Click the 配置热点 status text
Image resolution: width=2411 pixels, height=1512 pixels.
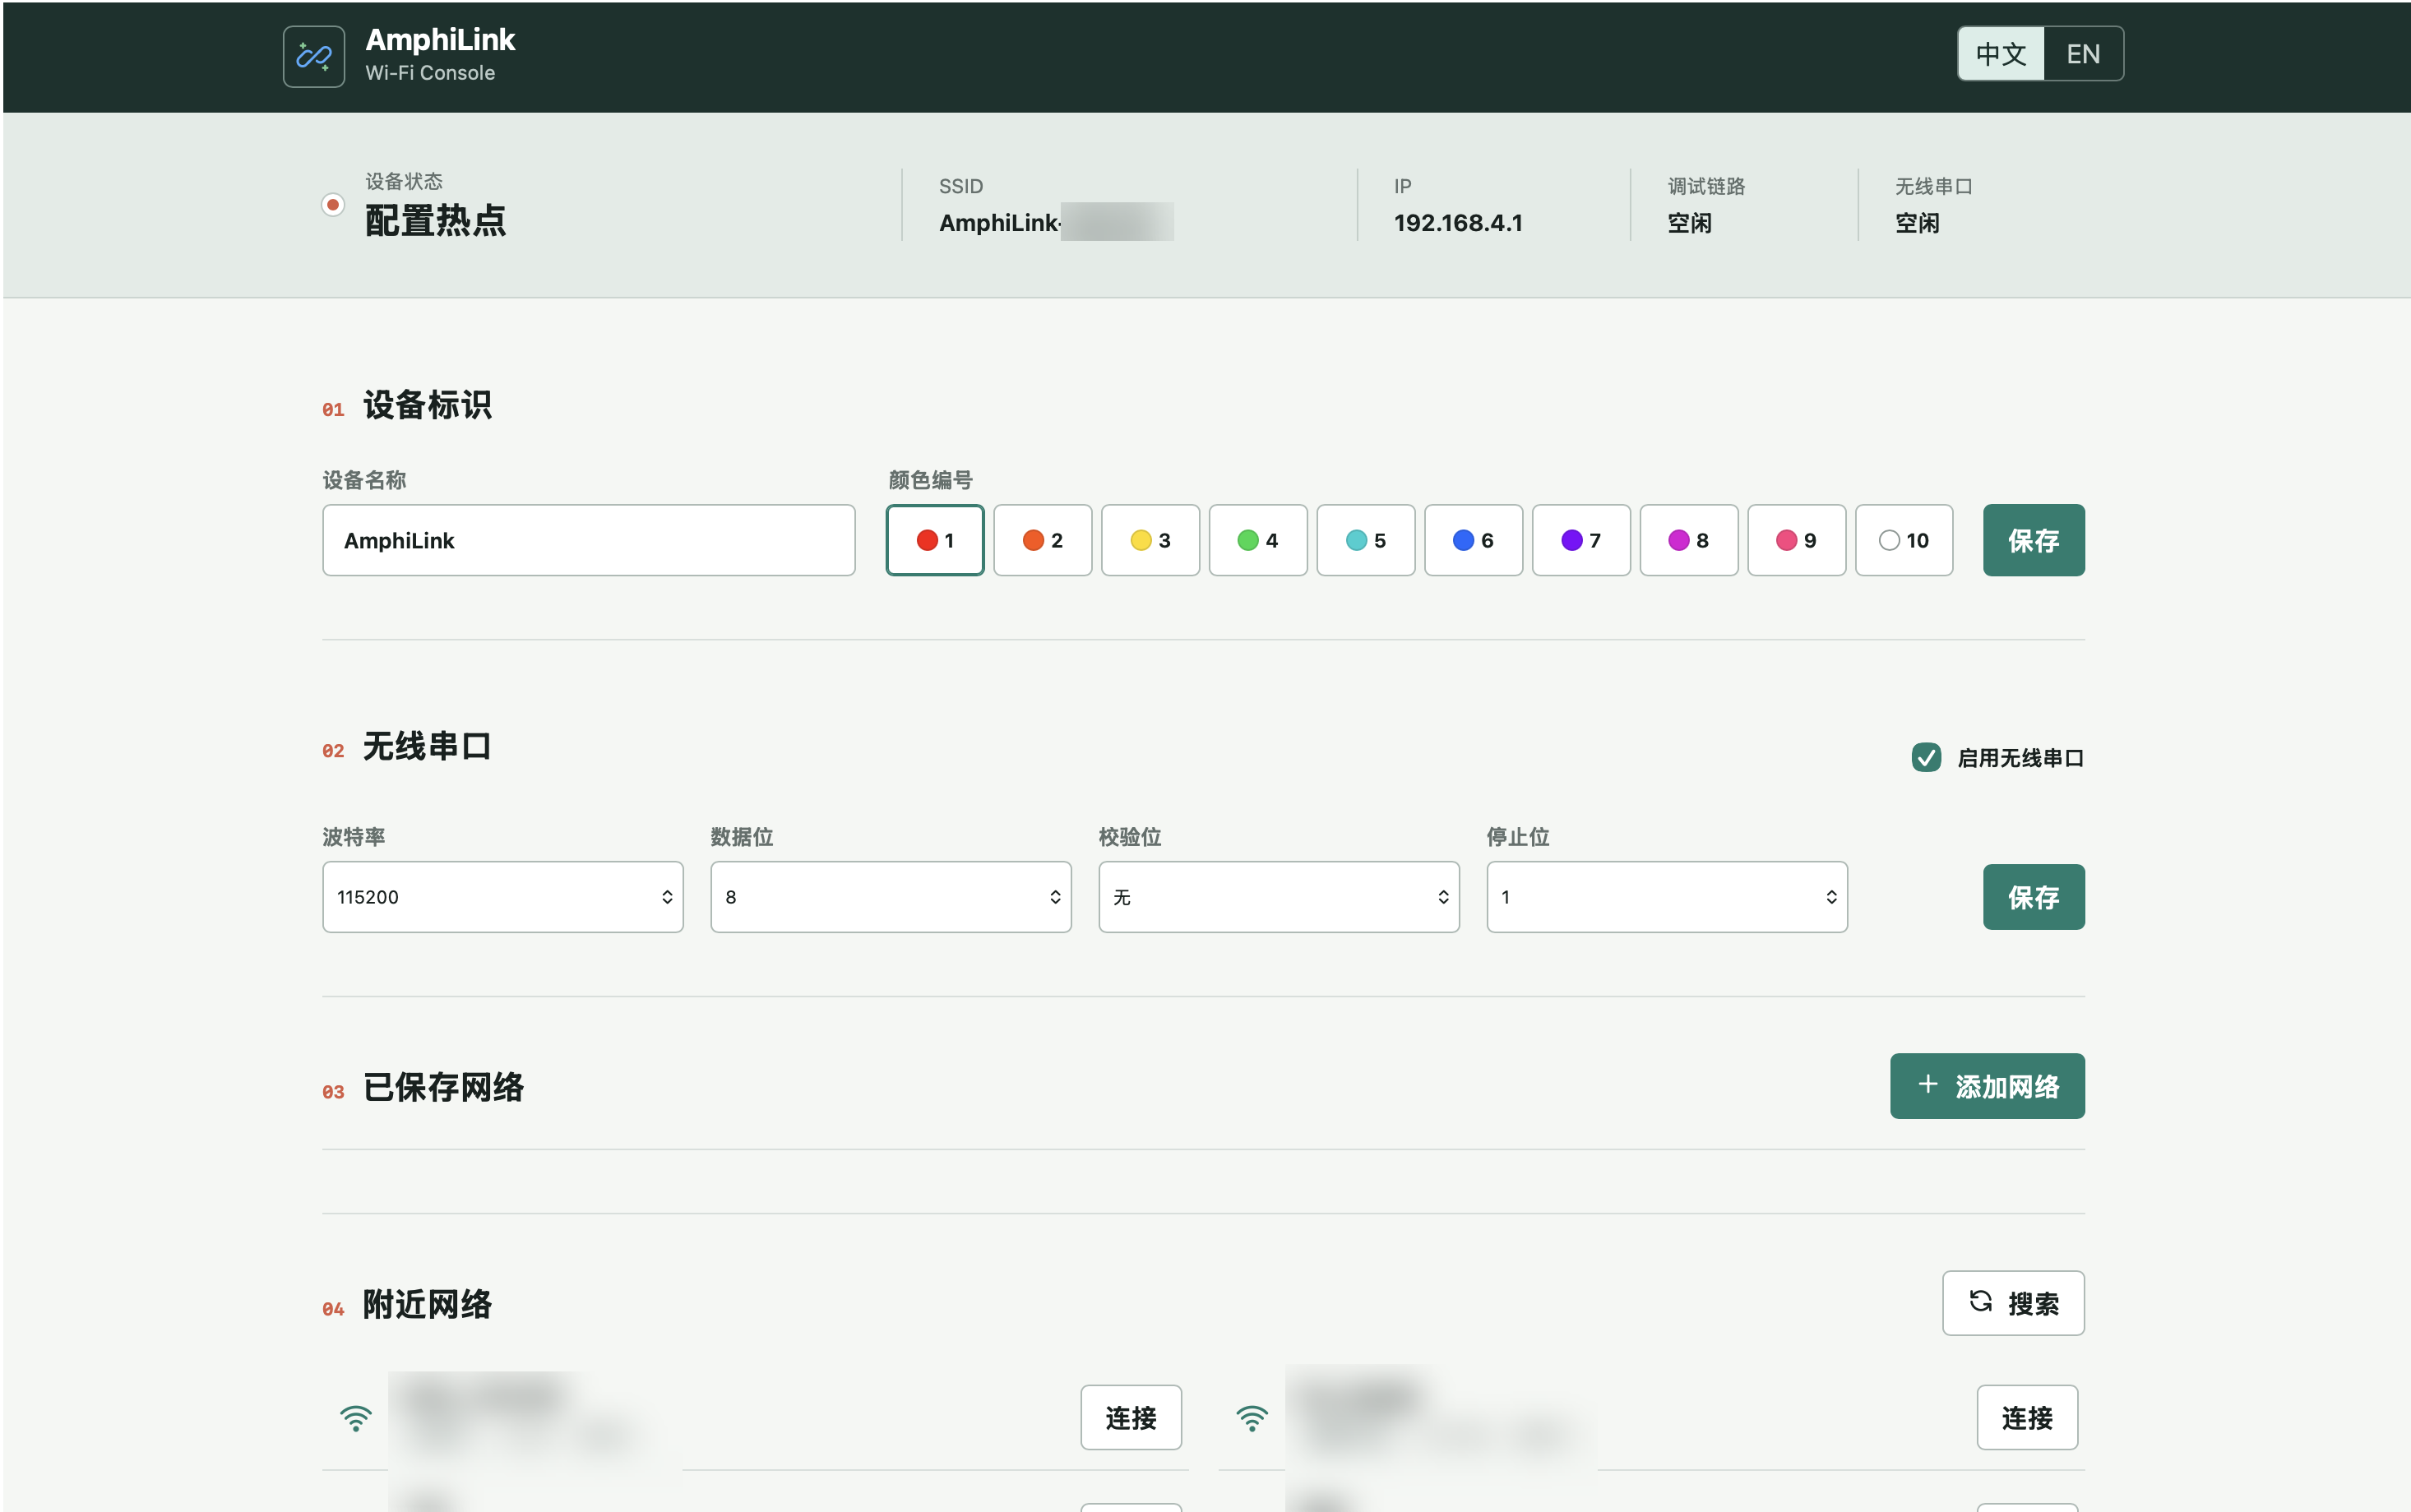(x=435, y=220)
